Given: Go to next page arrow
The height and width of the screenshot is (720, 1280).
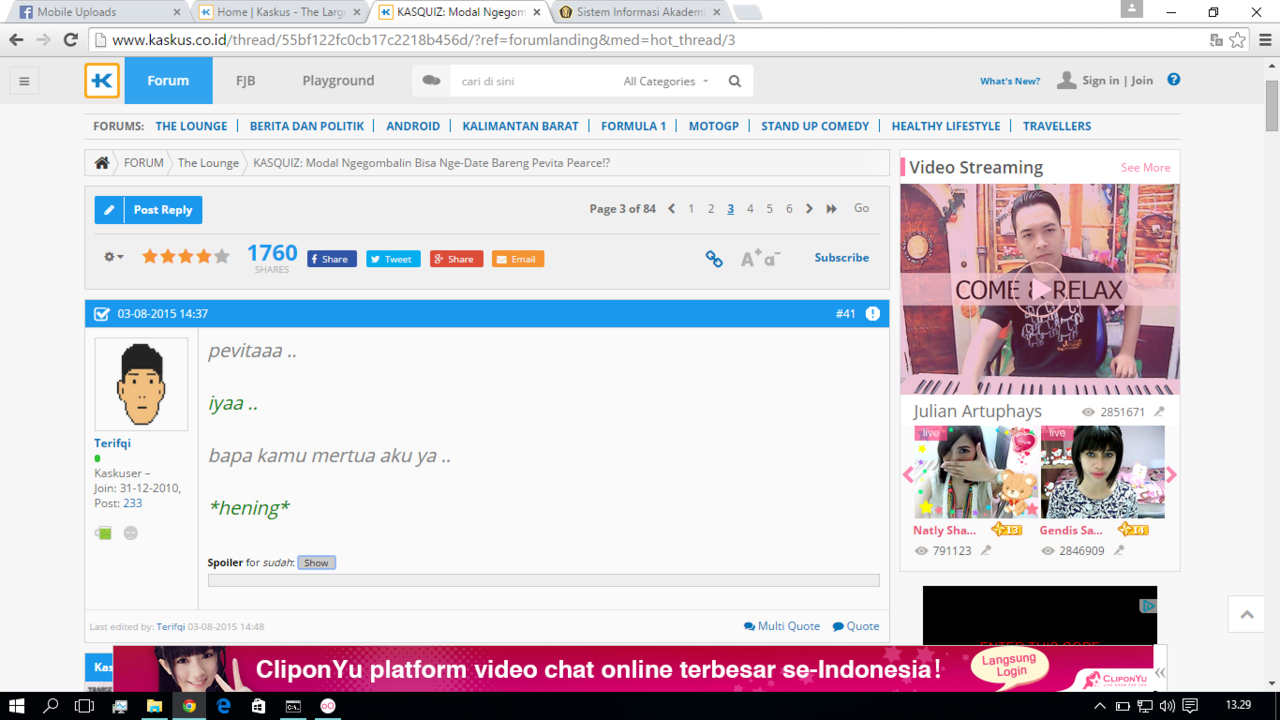Looking at the screenshot, I should tap(809, 209).
